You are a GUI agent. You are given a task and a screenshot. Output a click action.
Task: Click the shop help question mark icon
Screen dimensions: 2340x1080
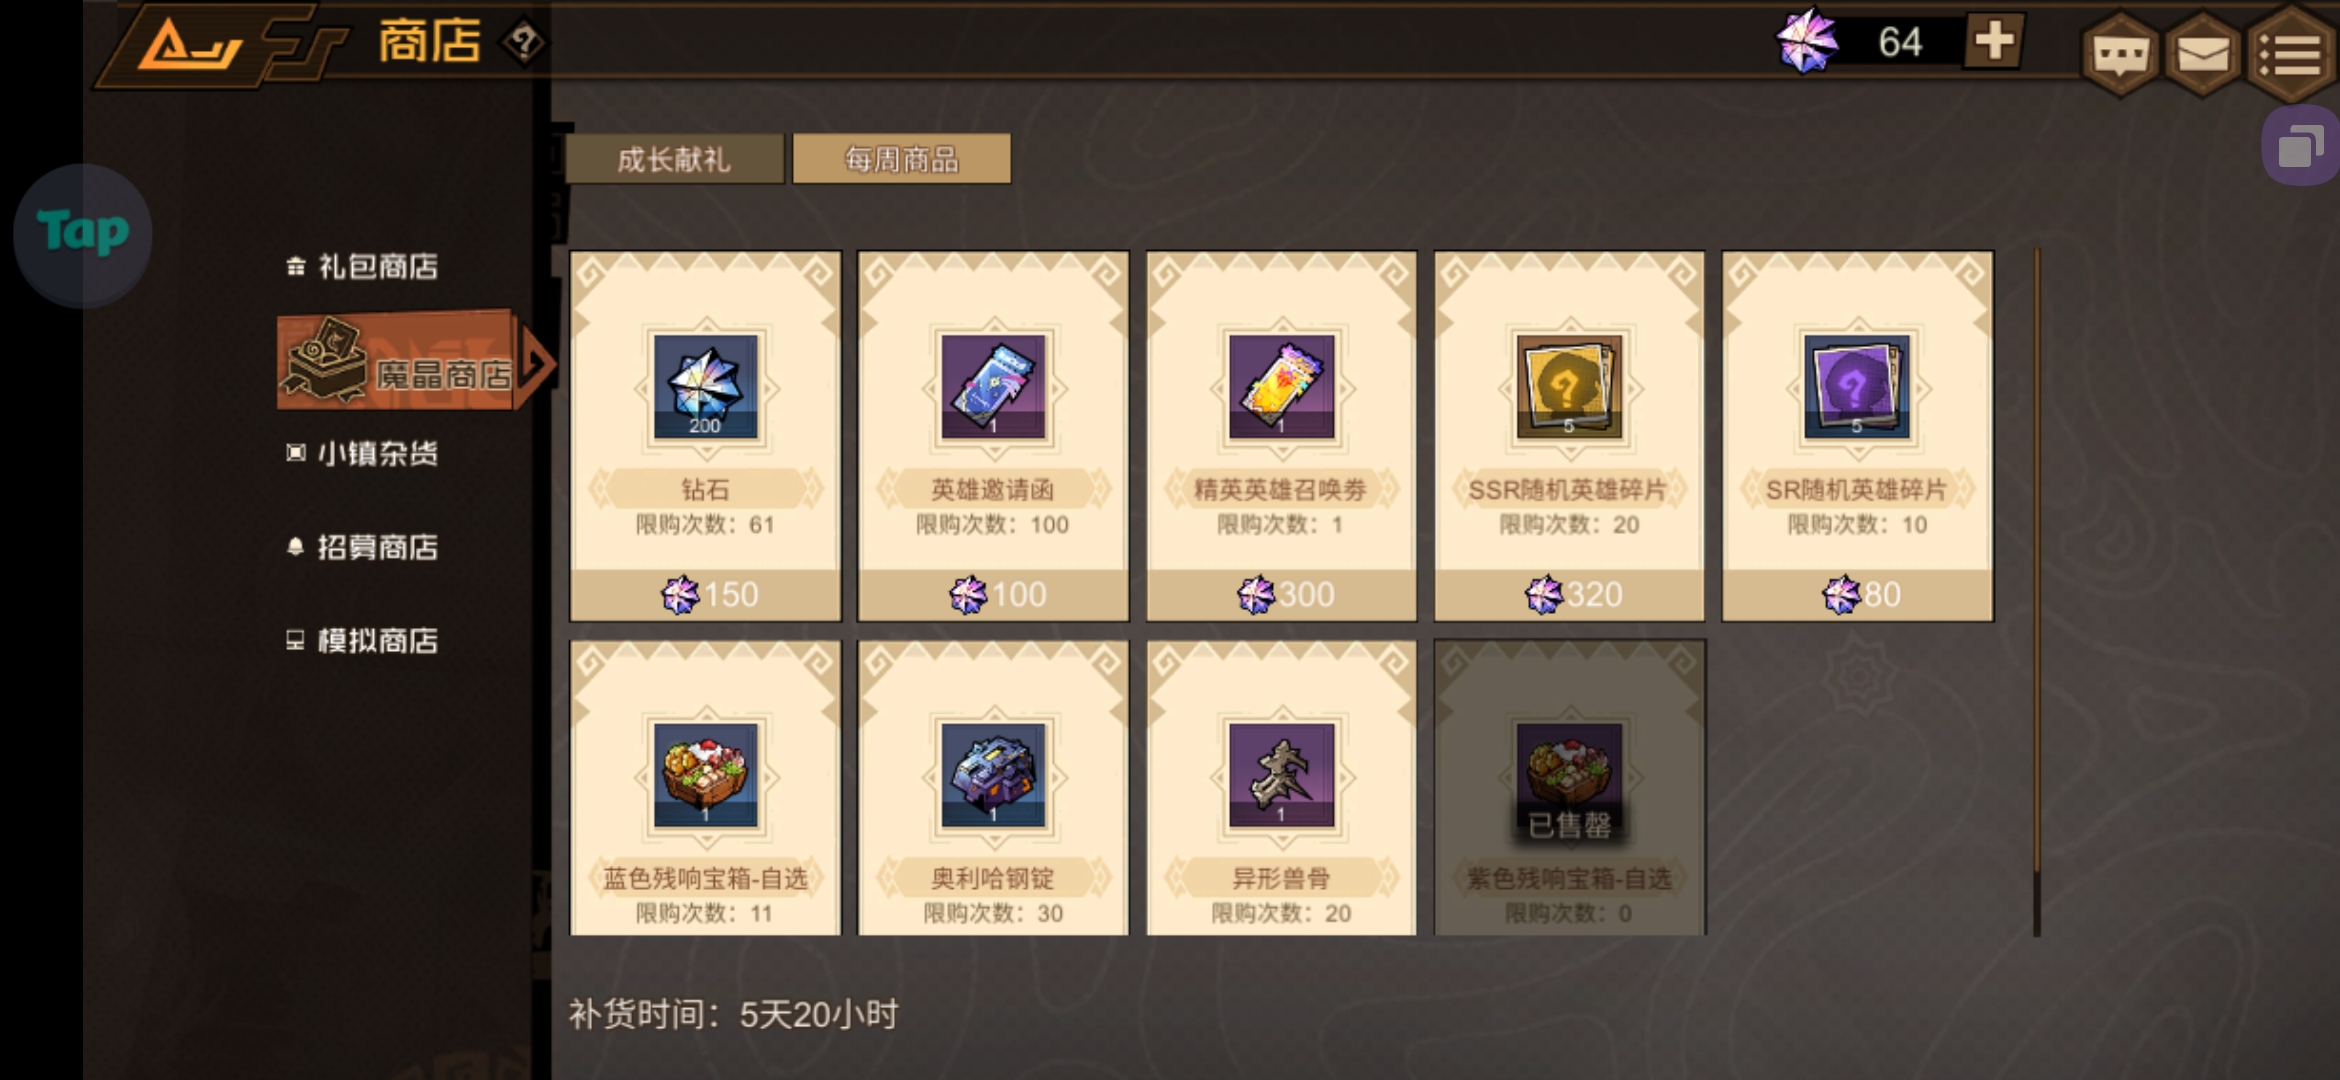524,42
